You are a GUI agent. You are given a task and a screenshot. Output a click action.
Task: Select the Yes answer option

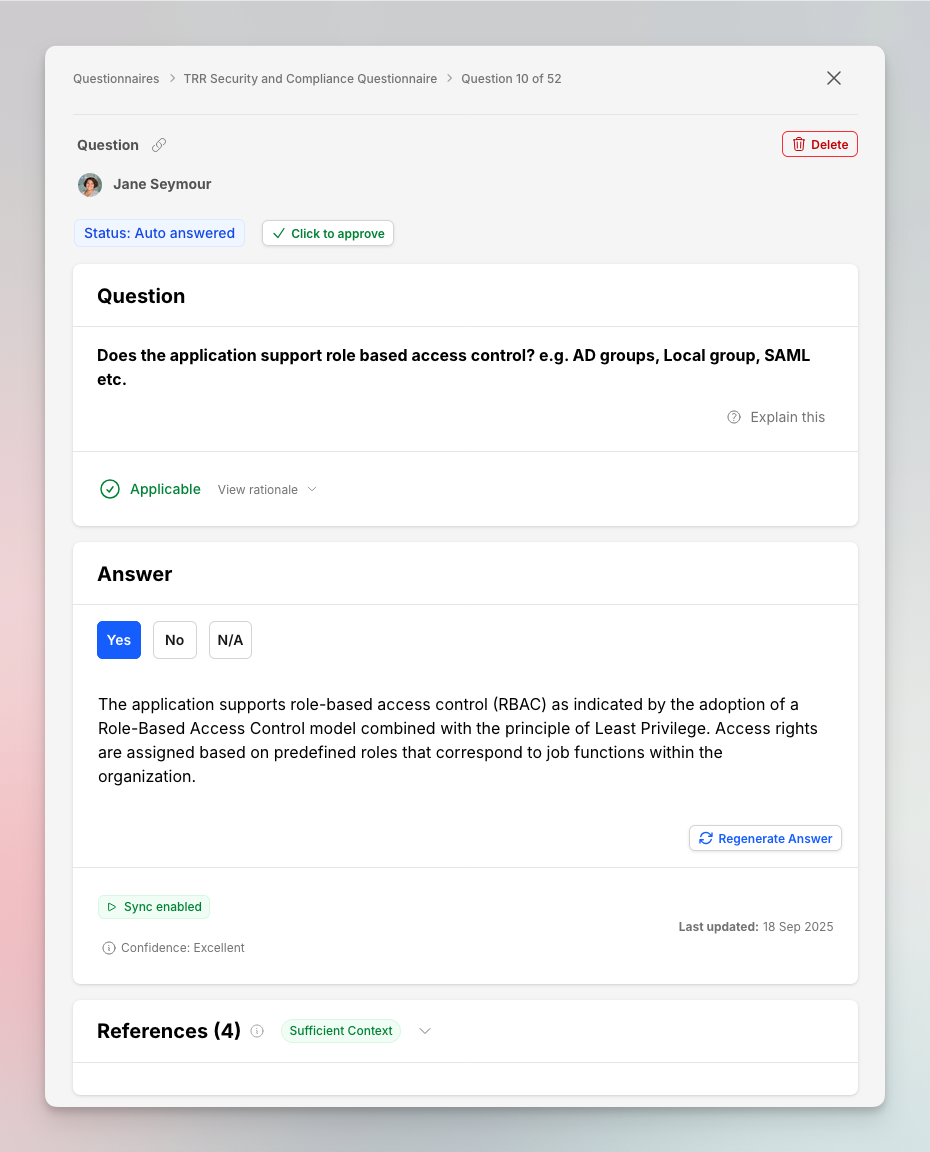click(119, 640)
